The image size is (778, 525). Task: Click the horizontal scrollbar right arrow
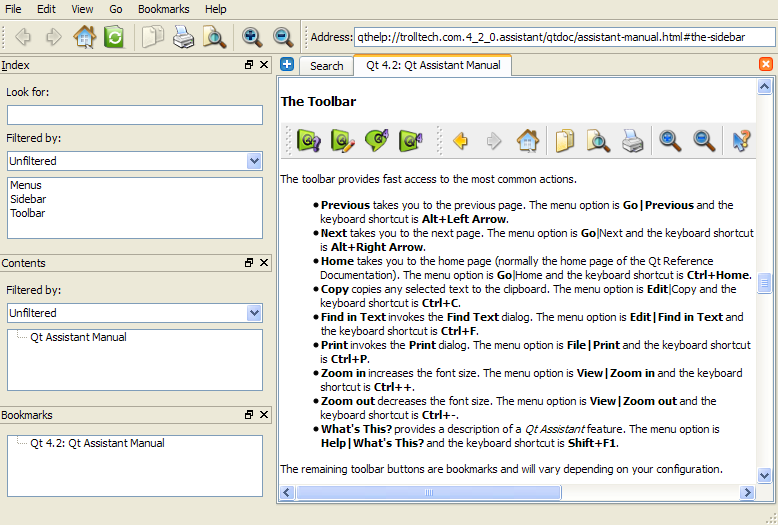coord(747,492)
